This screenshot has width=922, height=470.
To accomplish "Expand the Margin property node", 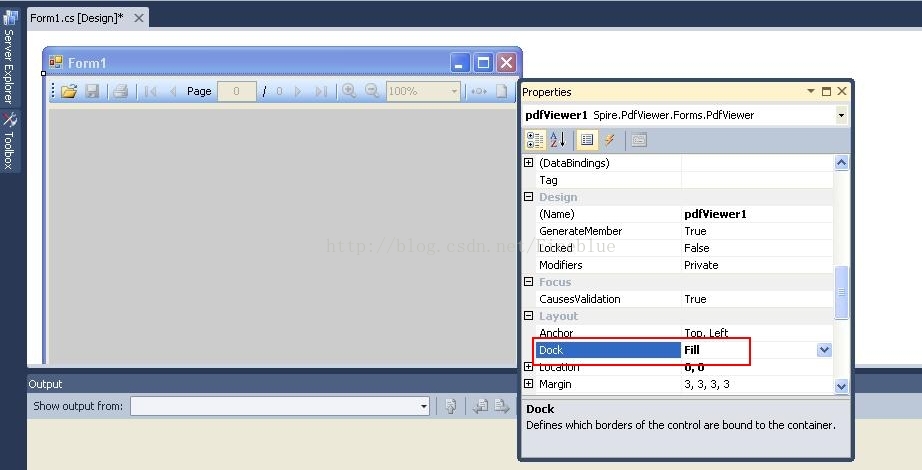I will (x=529, y=384).
